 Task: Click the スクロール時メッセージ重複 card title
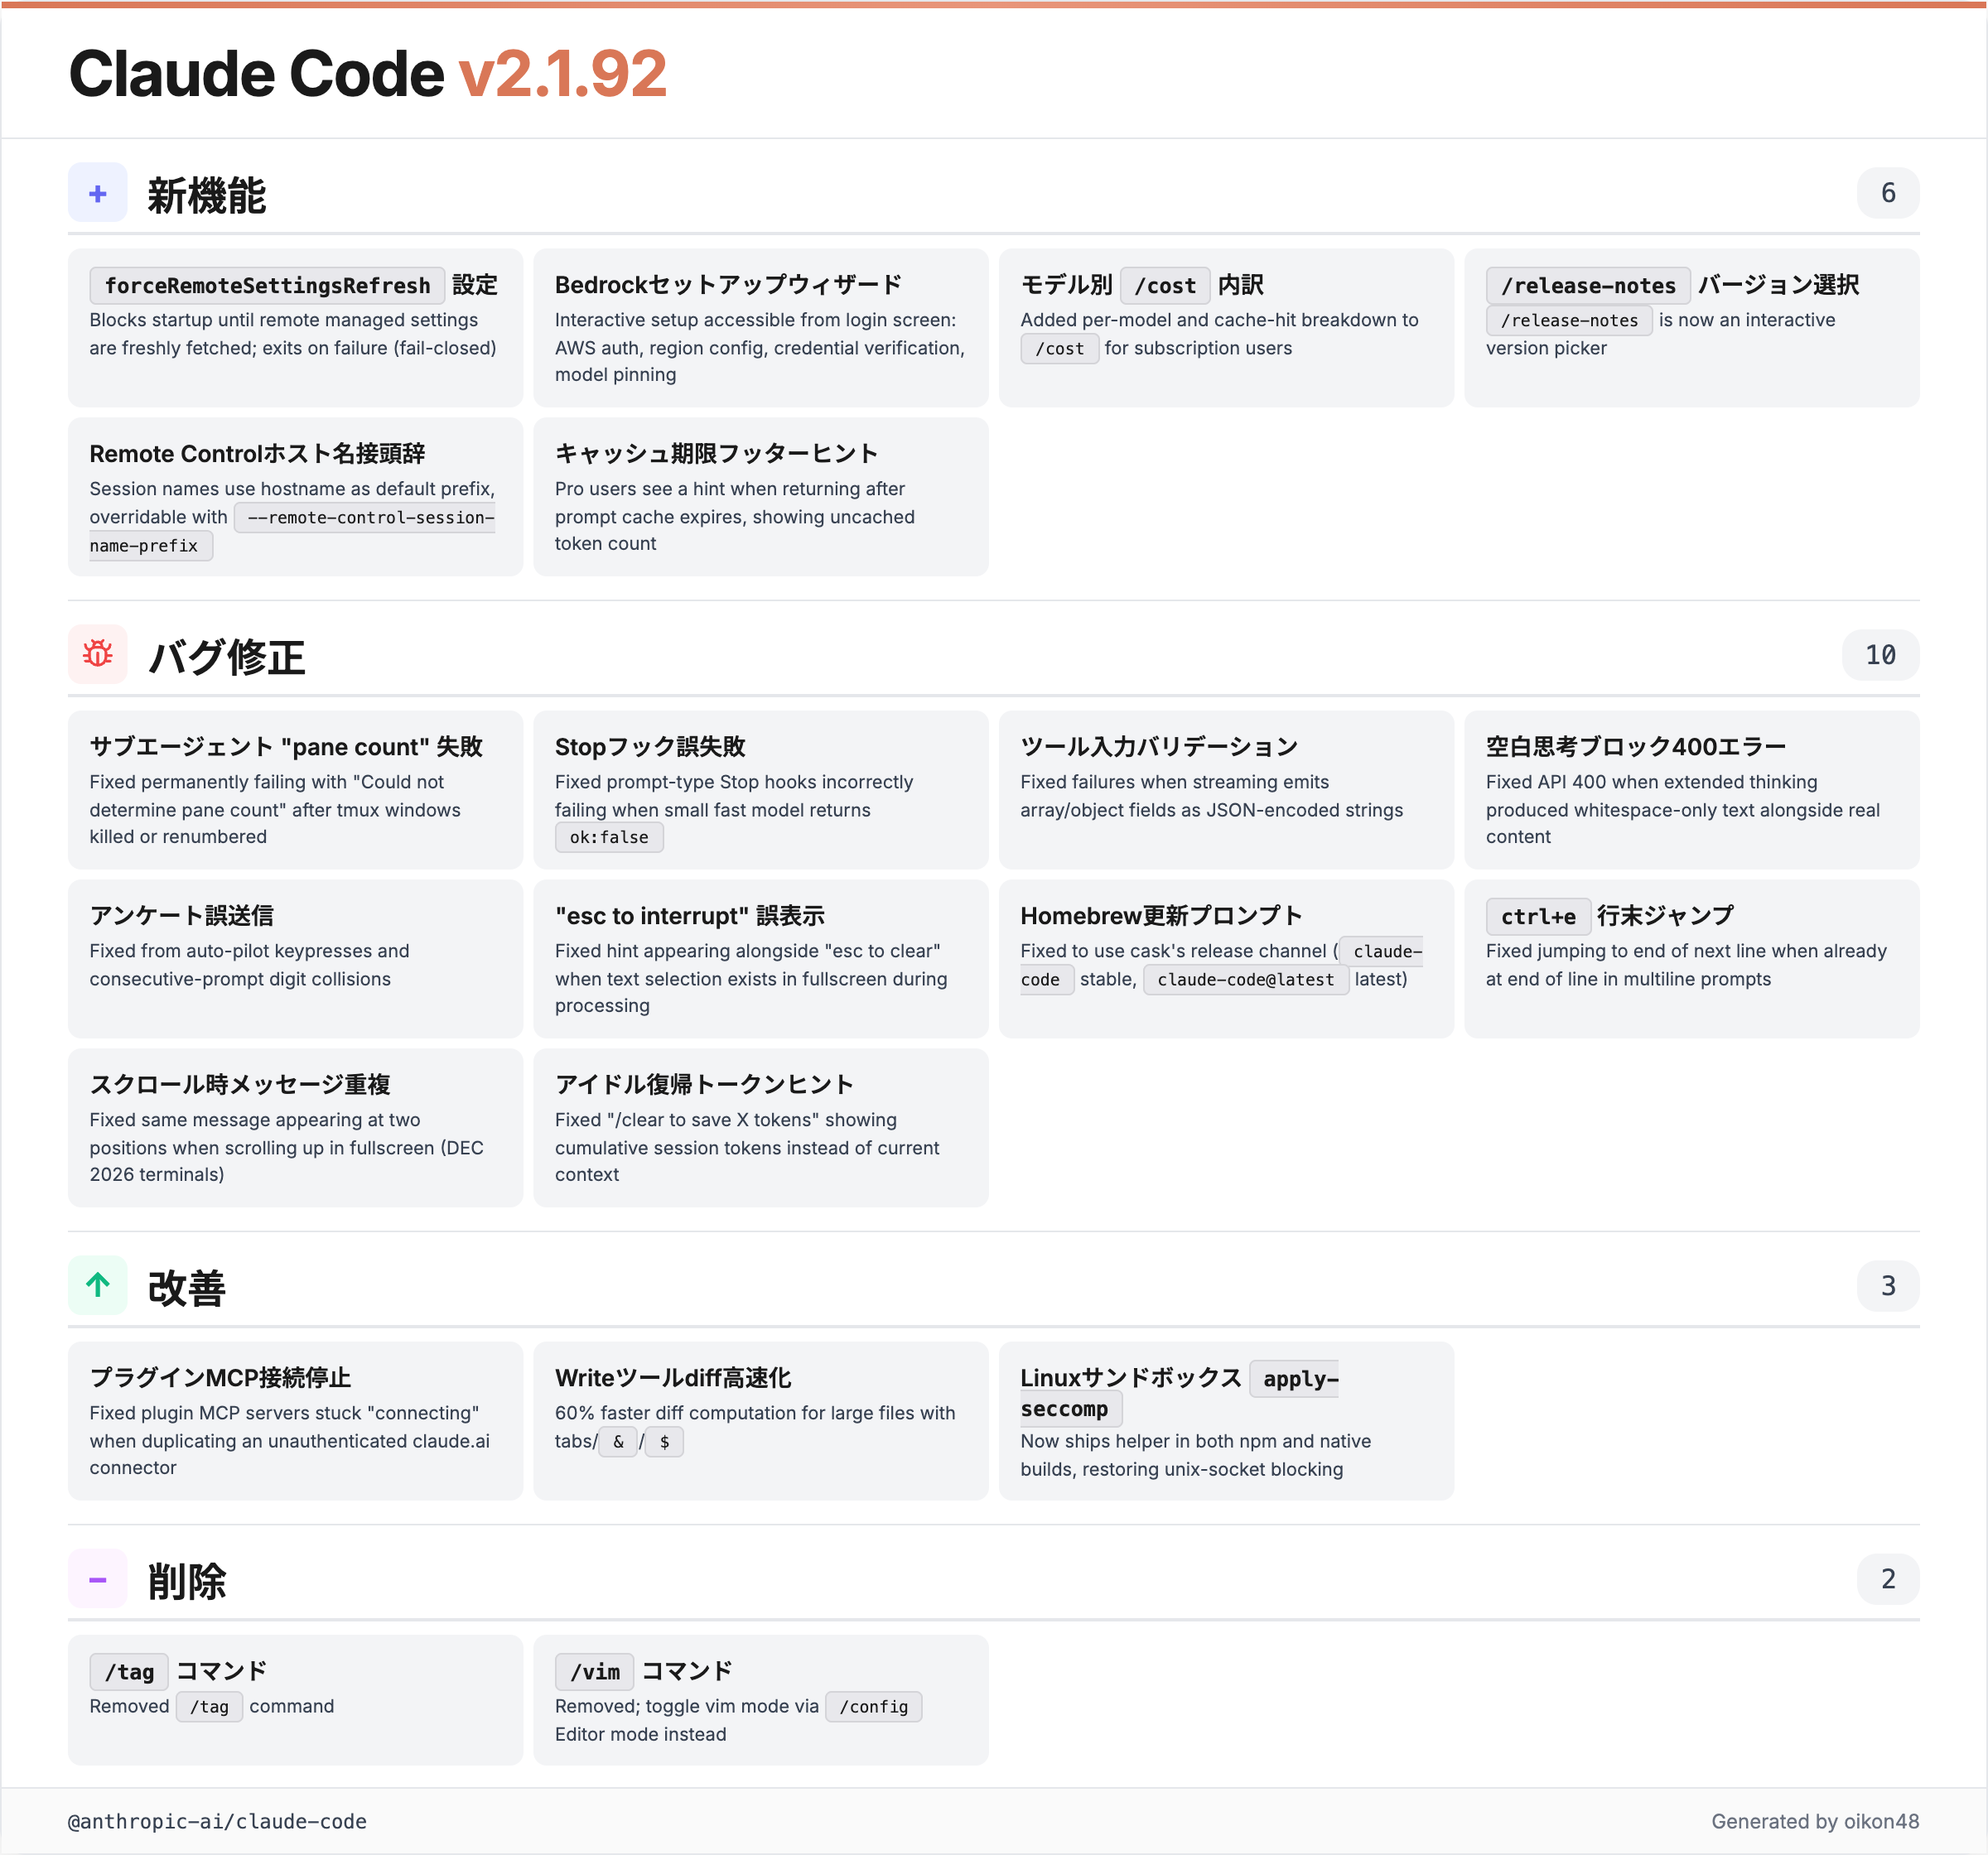(x=240, y=1085)
